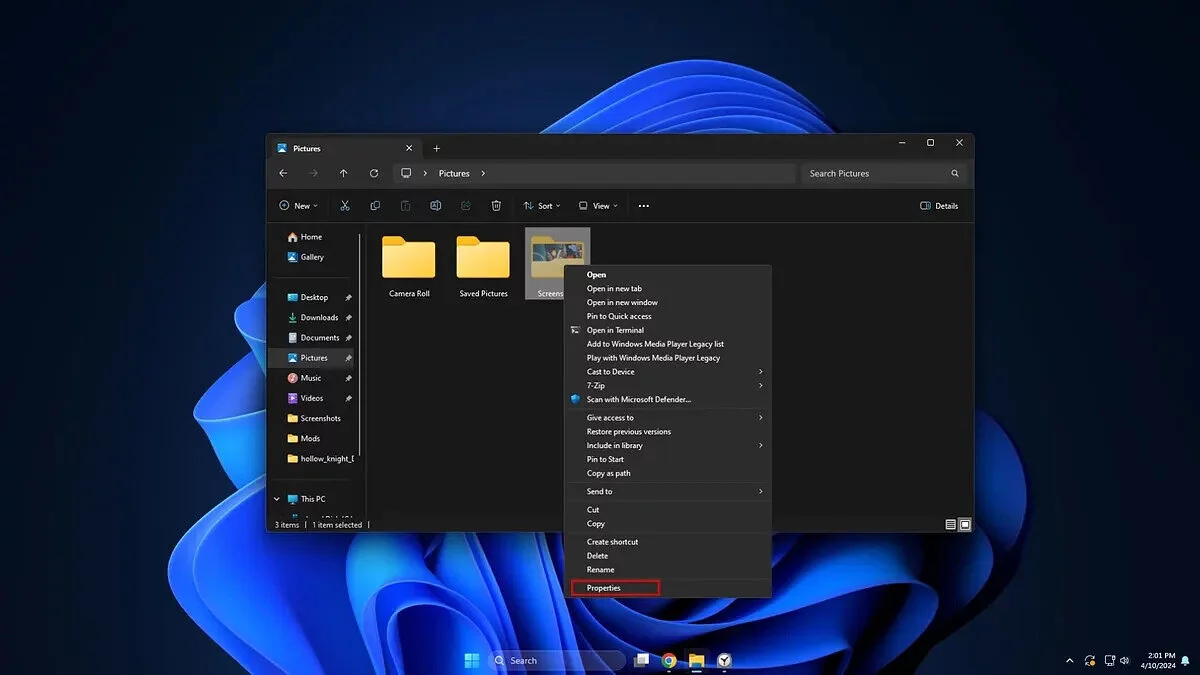Go up one folder level arrow
The width and height of the screenshot is (1200, 675).
pyautogui.click(x=343, y=173)
